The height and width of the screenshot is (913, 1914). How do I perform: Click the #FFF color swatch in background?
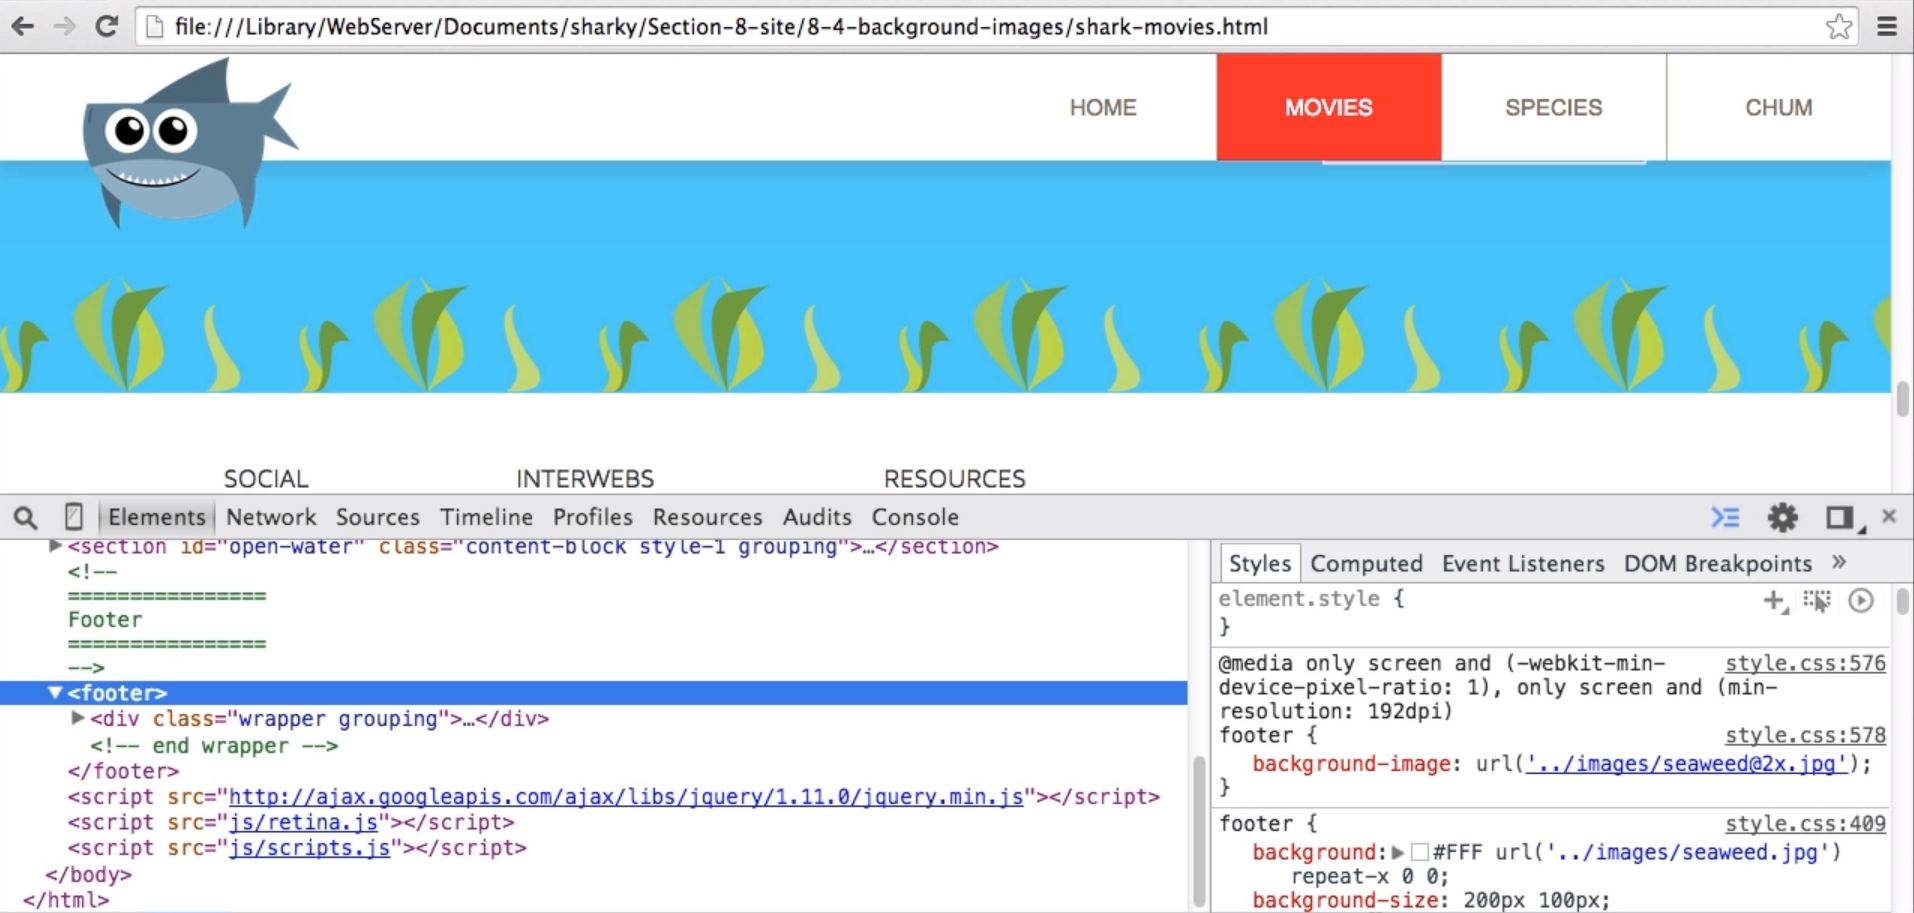click(x=1419, y=852)
